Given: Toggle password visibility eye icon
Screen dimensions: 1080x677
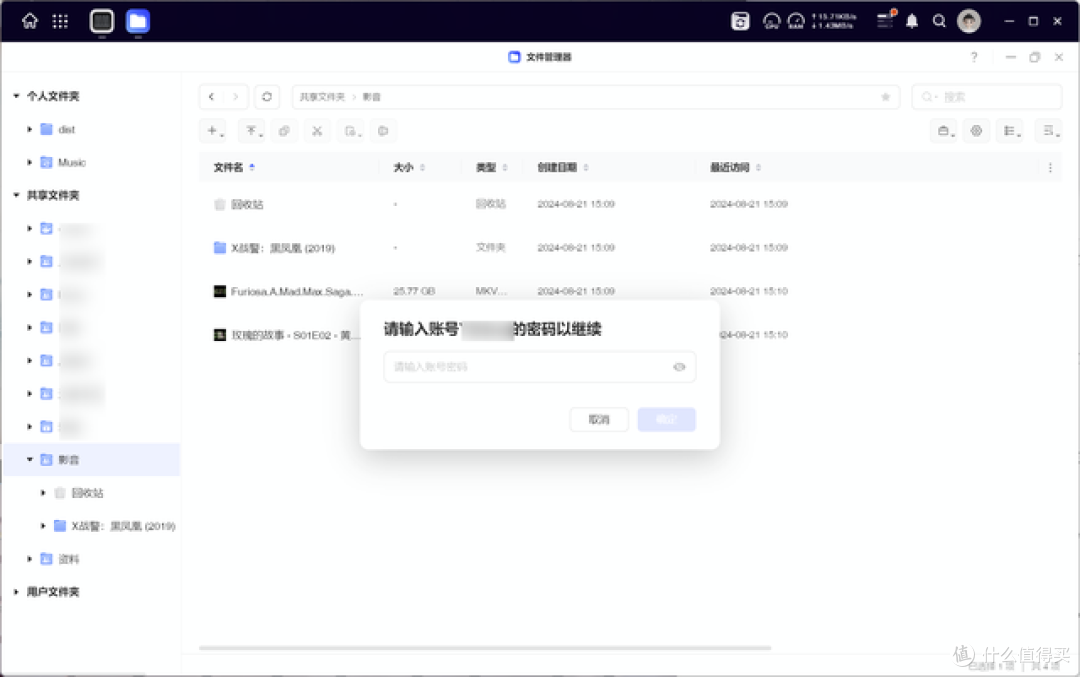Looking at the screenshot, I should [x=679, y=367].
